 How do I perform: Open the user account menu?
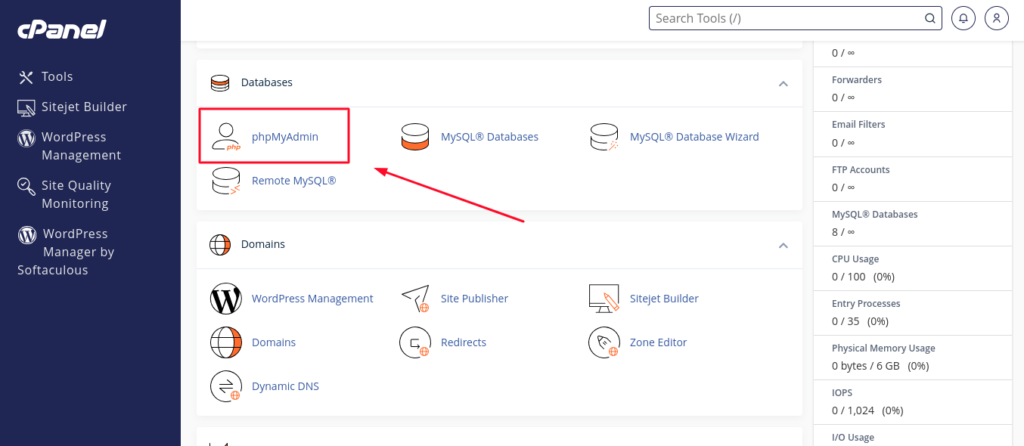(997, 18)
